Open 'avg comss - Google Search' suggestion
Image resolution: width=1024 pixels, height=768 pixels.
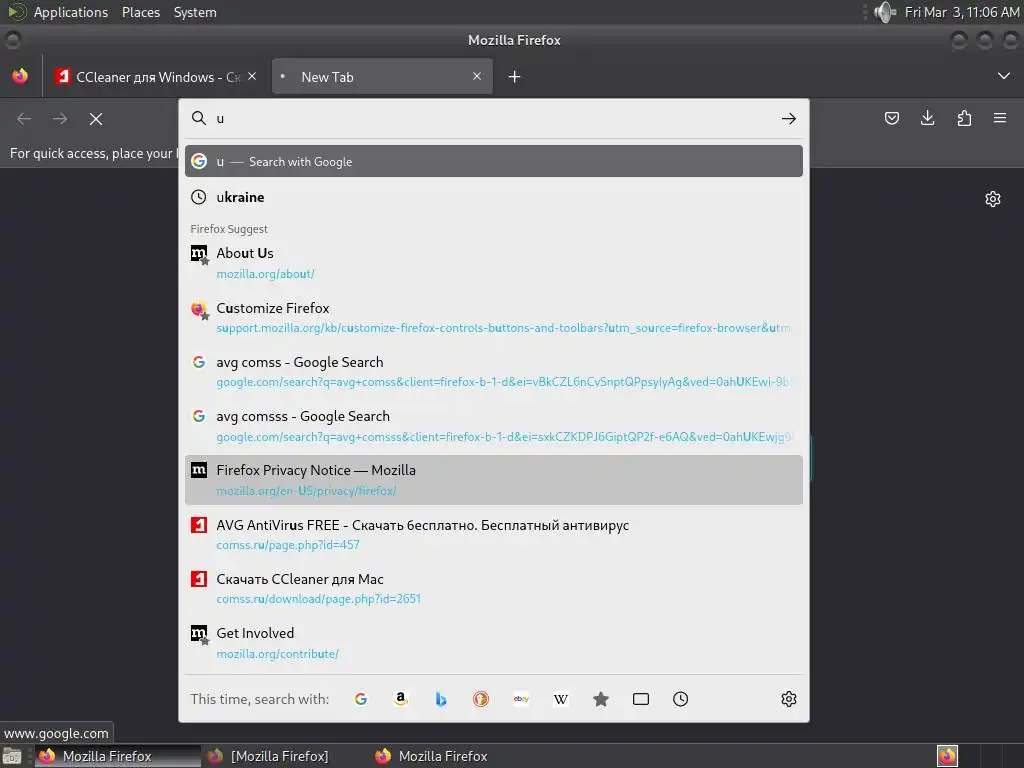pyautogui.click(x=494, y=372)
